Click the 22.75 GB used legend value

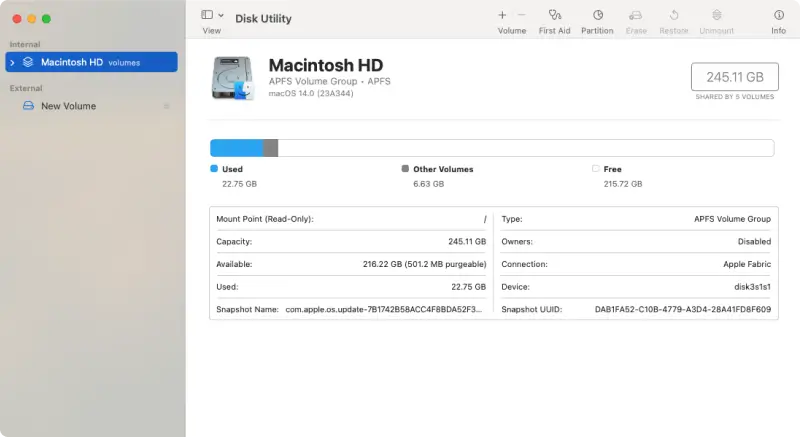239,184
